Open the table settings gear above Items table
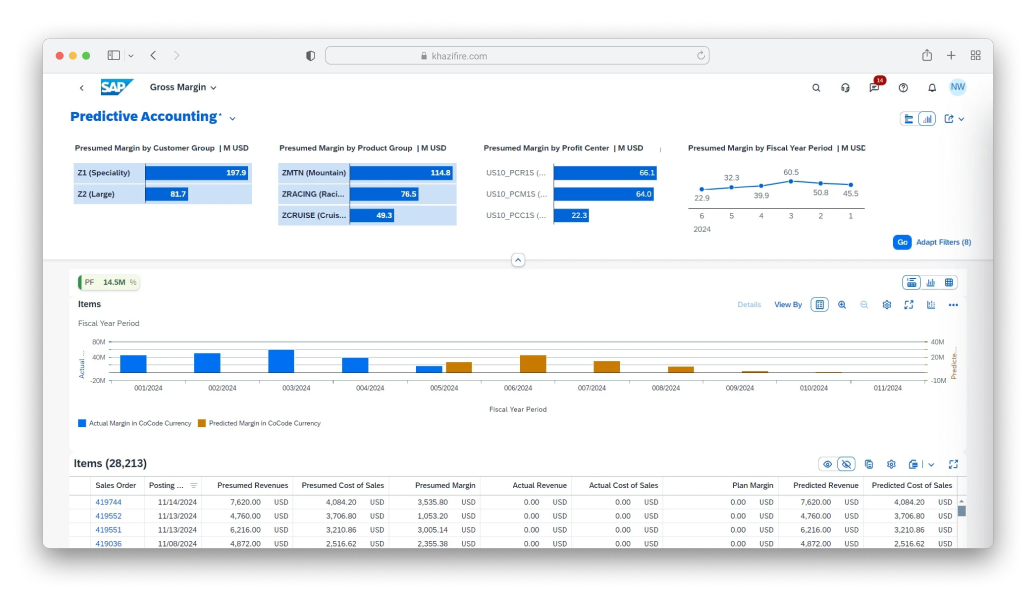The height and width of the screenshot is (610, 1030). [x=891, y=464]
